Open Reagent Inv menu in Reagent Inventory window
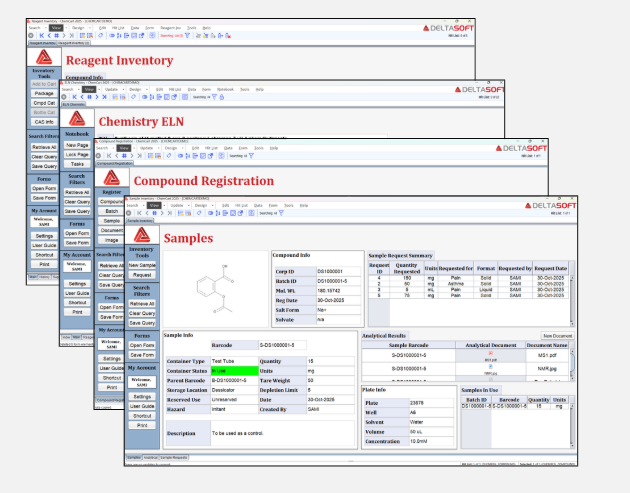Image resolution: width=630 pixels, height=493 pixels. pyautogui.click(x=171, y=28)
